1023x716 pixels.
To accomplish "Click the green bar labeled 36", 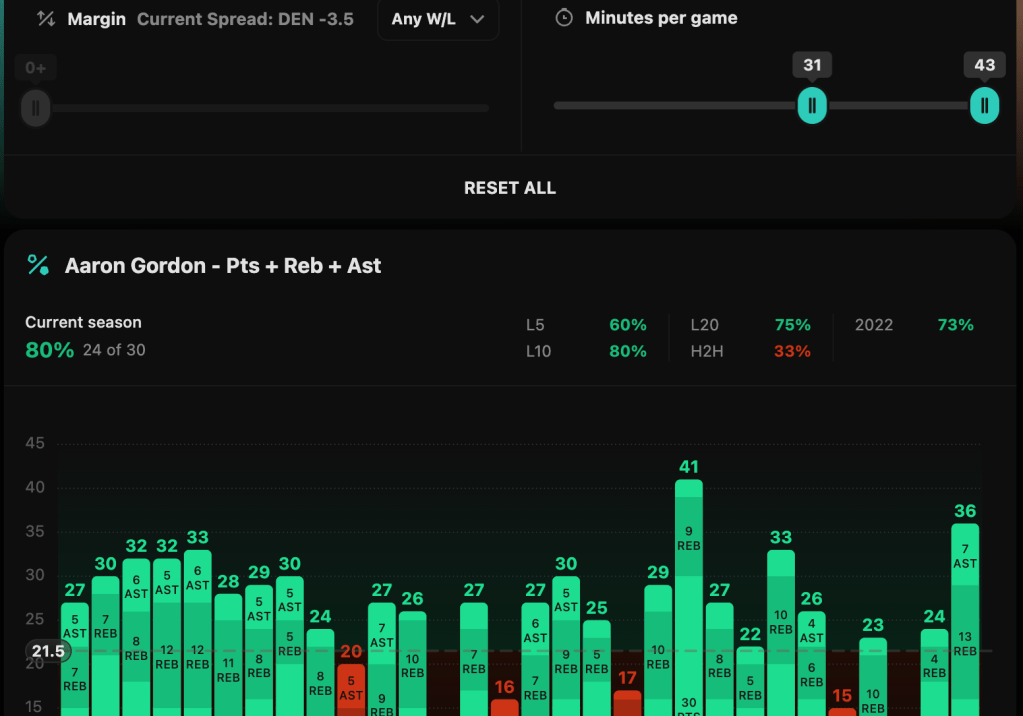I will (965, 620).
